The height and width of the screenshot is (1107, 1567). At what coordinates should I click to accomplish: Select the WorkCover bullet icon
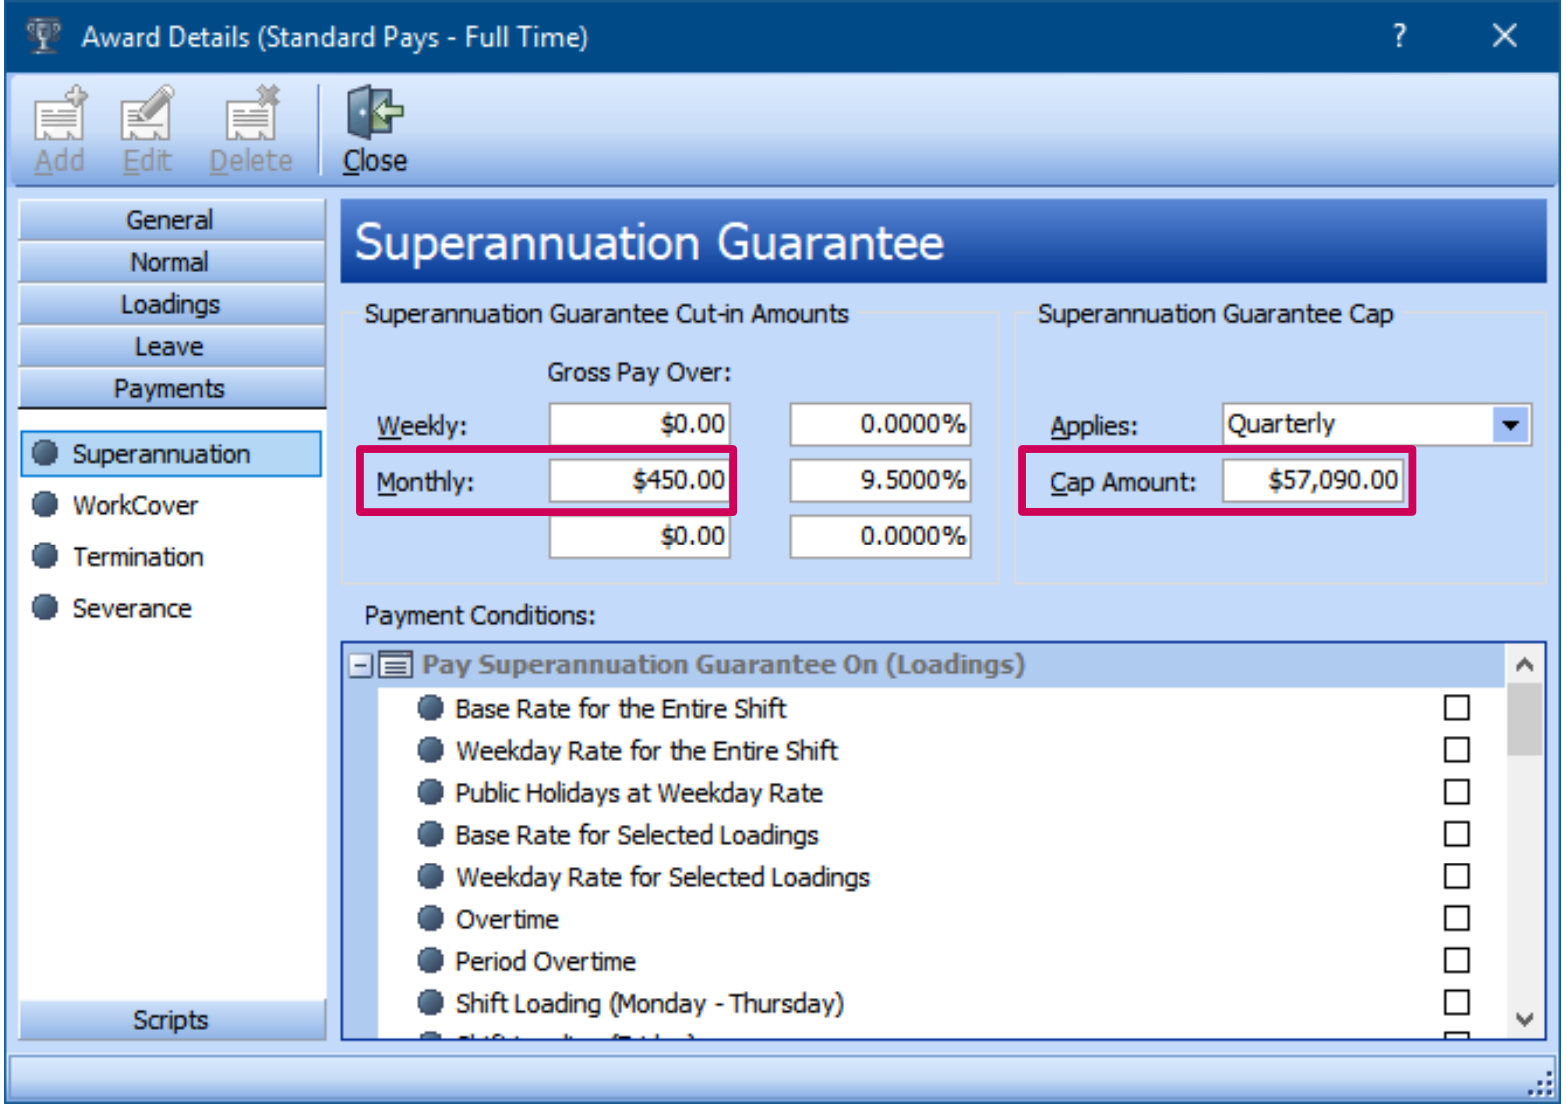pyautogui.click(x=45, y=504)
